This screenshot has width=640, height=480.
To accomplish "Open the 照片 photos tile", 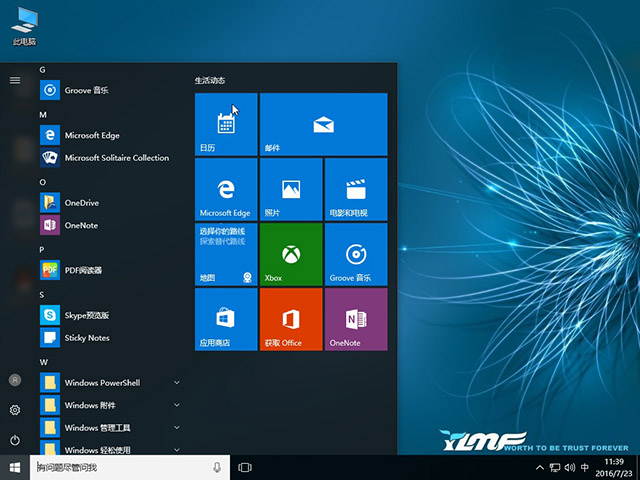I will coord(290,189).
